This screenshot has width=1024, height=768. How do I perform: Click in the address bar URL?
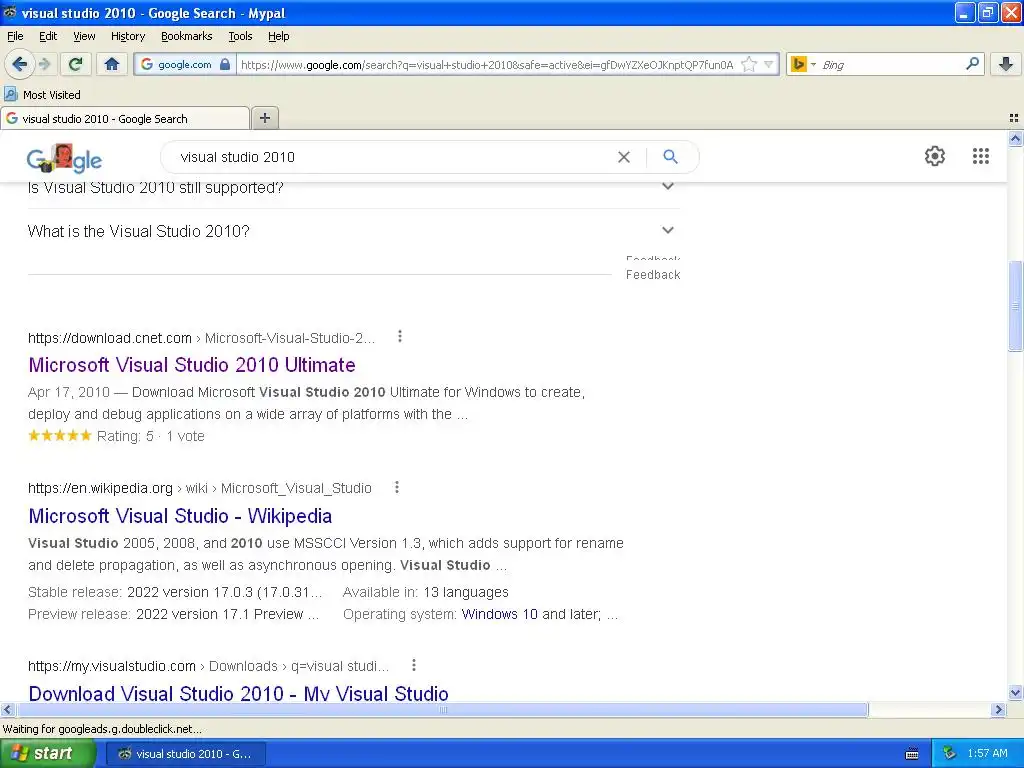(487, 64)
